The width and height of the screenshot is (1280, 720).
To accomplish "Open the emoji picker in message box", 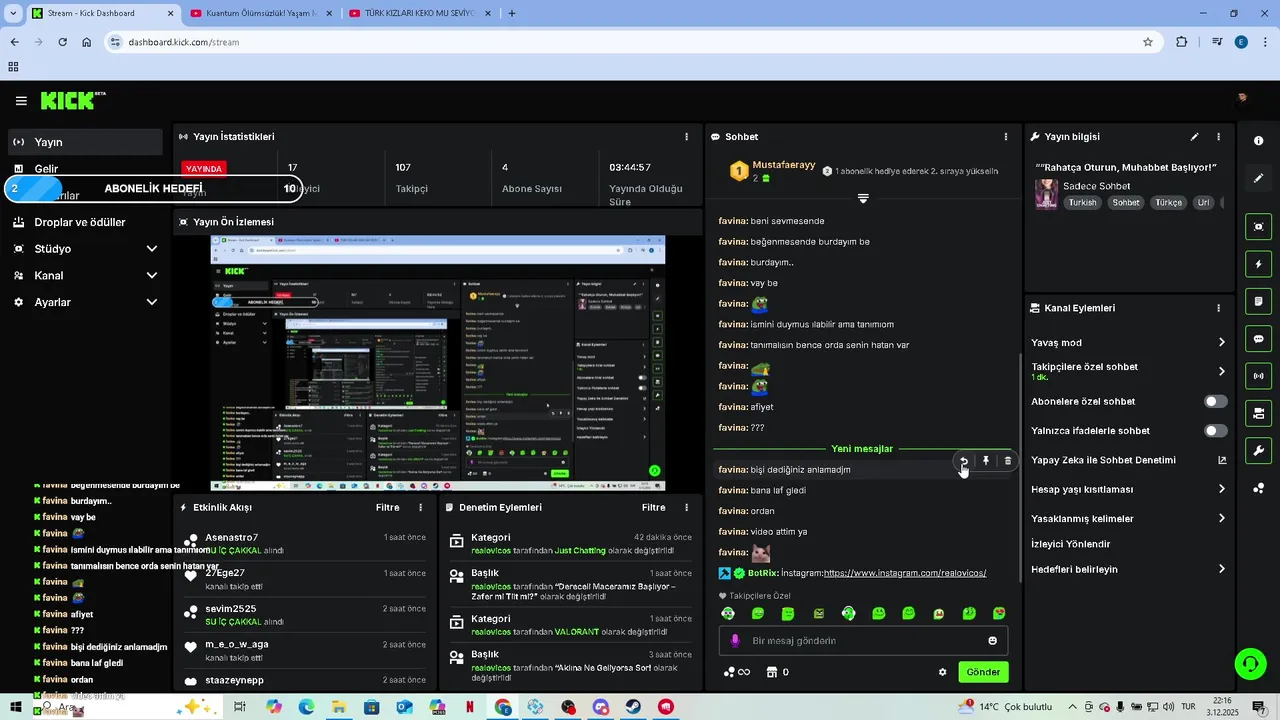I will [993, 641].
